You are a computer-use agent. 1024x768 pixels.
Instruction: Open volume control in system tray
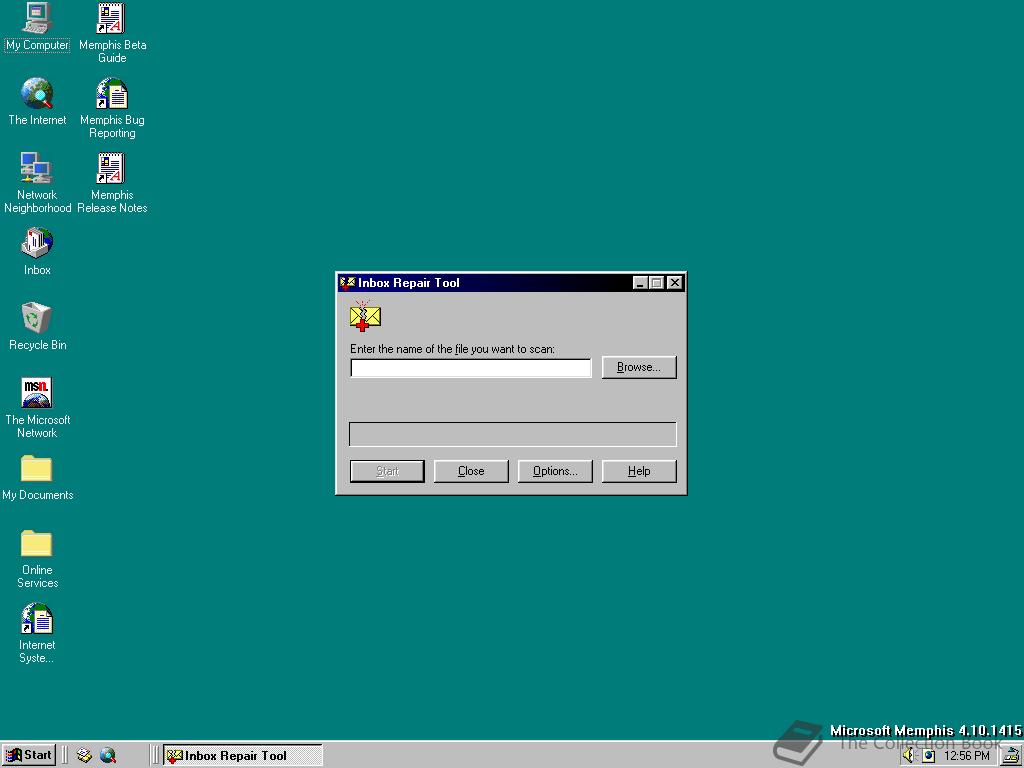[x=909, y=756]
